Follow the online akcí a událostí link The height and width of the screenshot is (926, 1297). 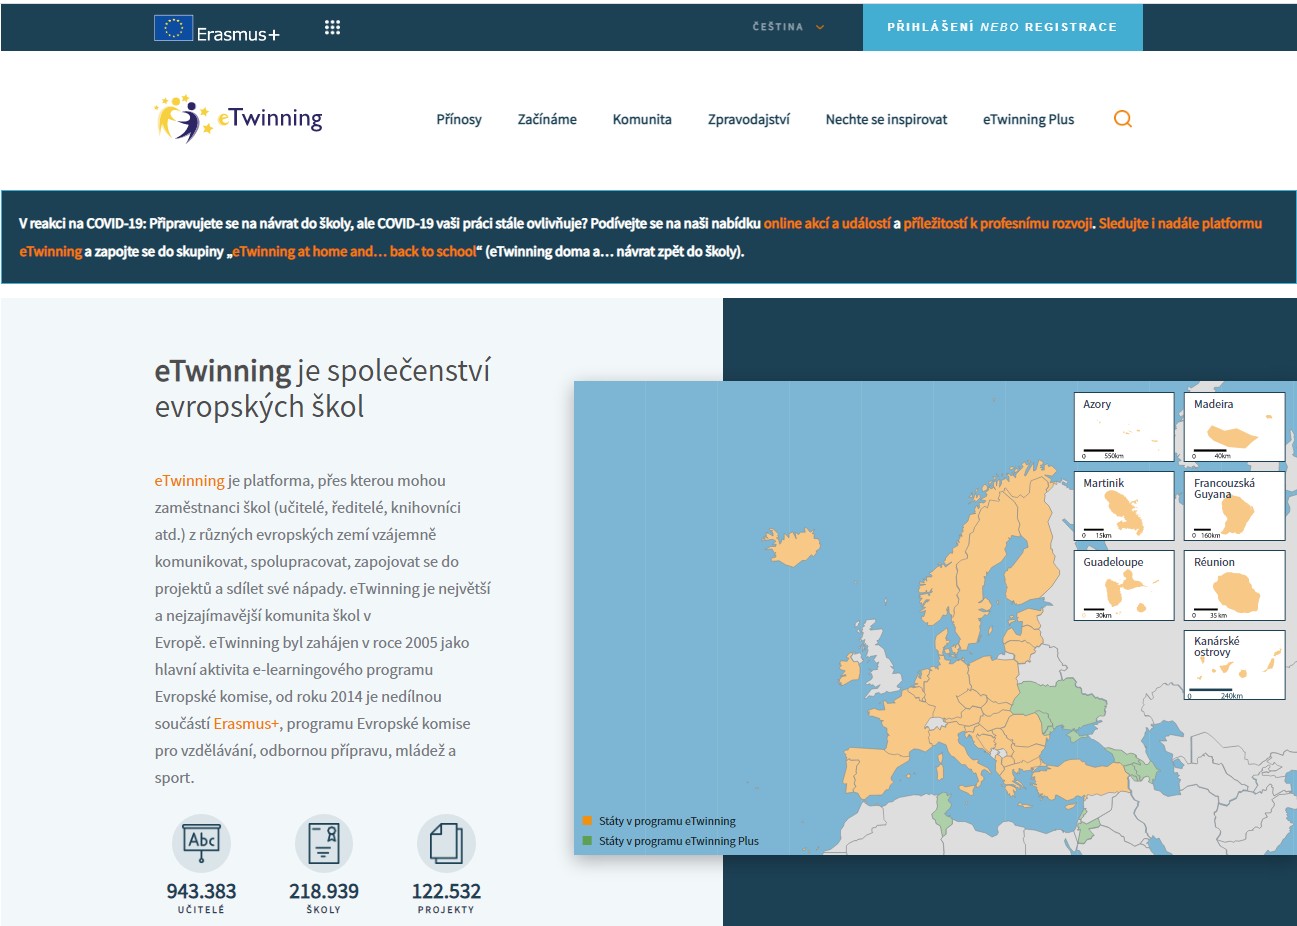click(826, 223)
